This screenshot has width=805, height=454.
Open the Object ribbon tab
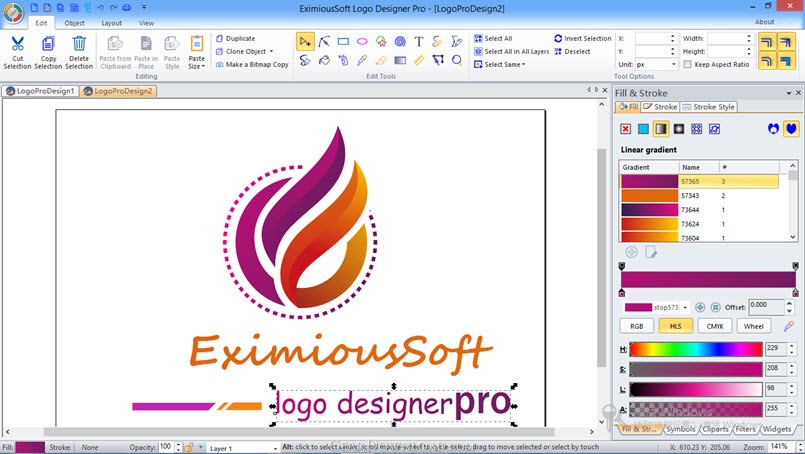[x=74, y=23]
